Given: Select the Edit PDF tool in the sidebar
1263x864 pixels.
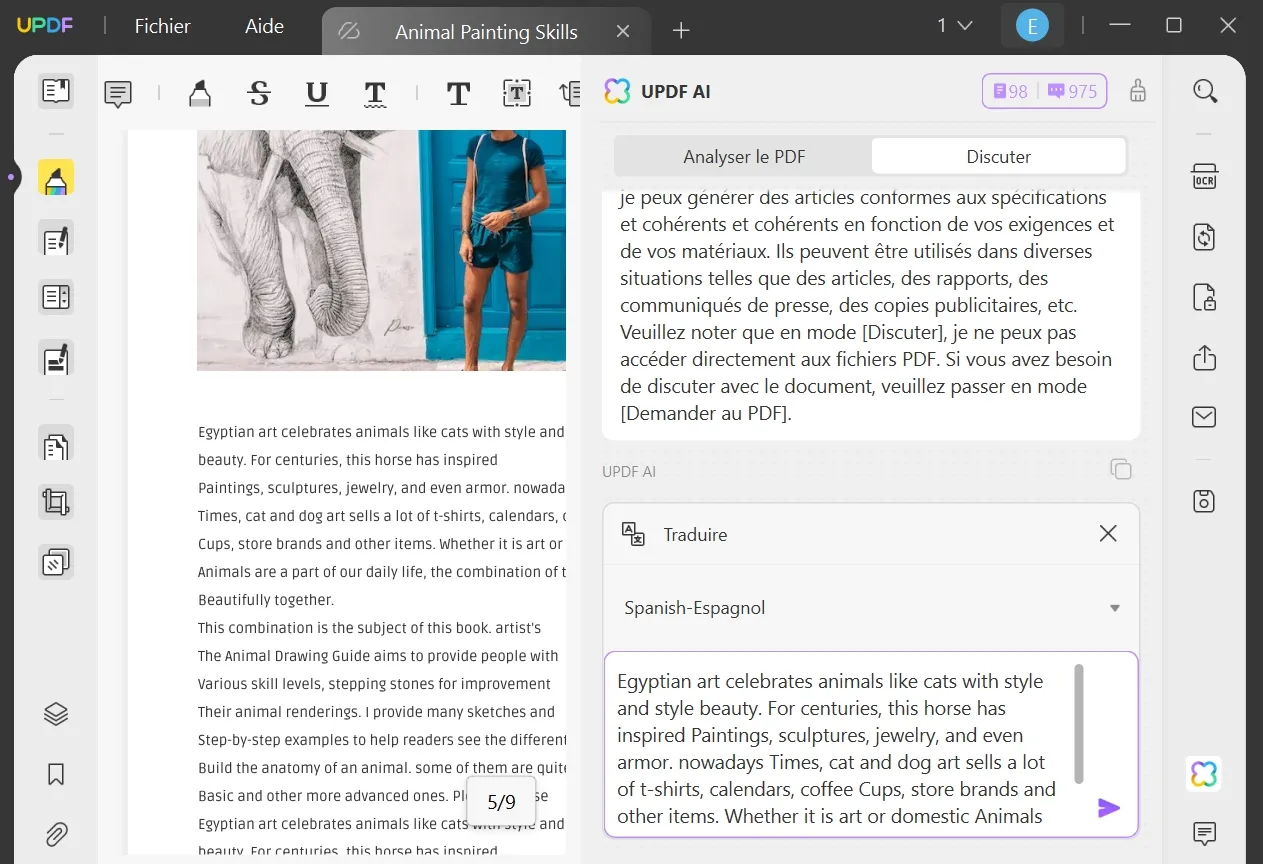Looking at the screenshot, I should [x=55, y=238].
